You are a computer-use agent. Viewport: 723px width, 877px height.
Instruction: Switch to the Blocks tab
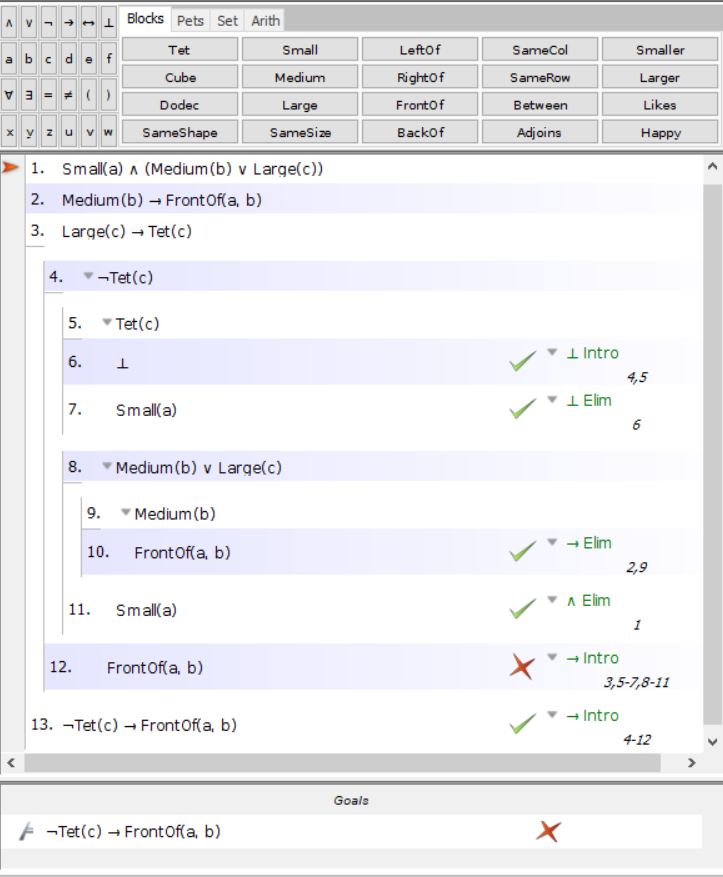145,20
